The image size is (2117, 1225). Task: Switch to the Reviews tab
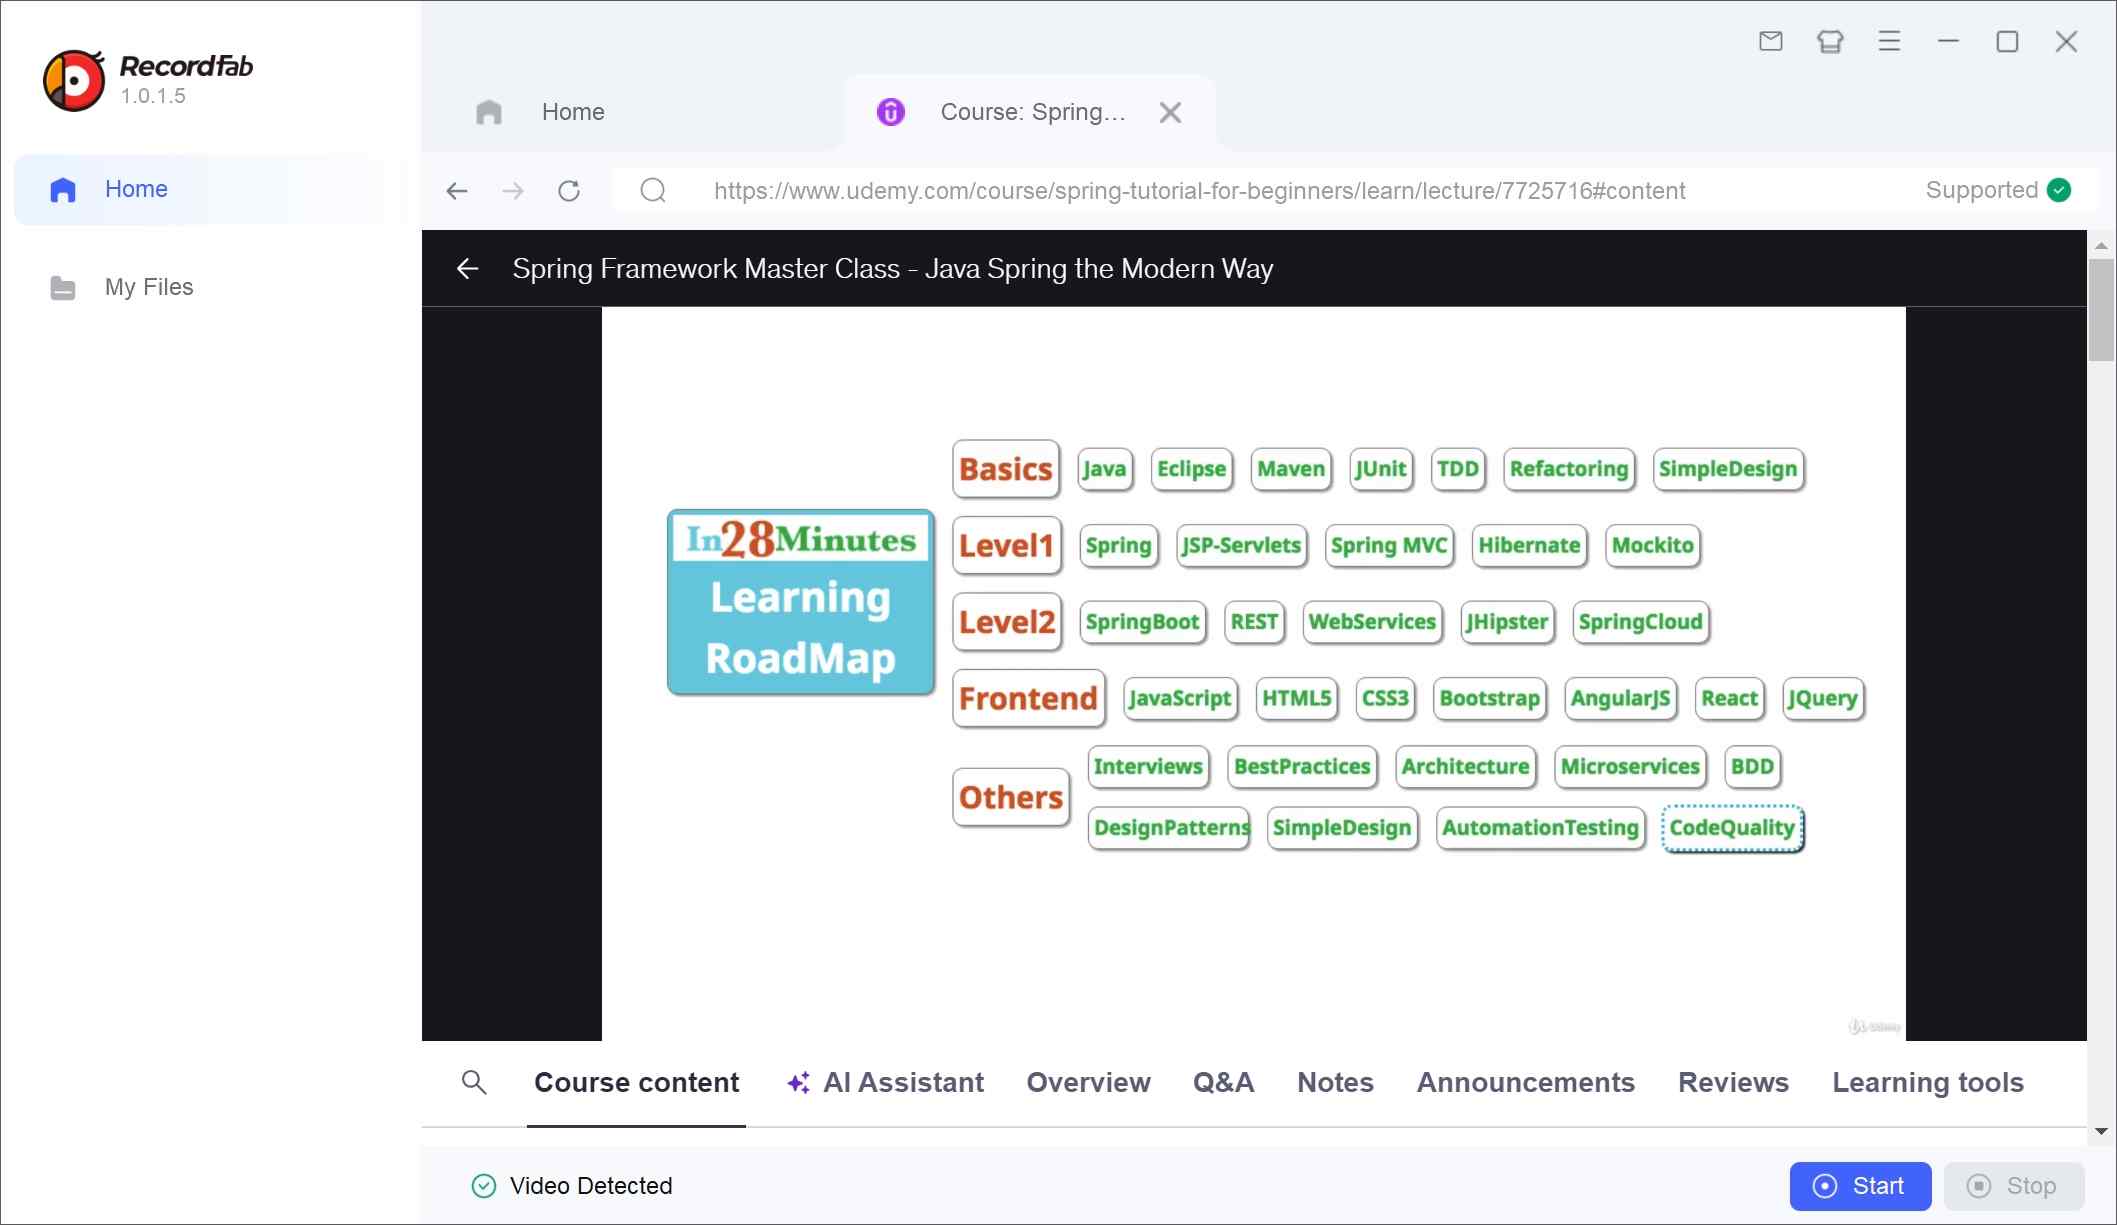coord(1732,1083)
